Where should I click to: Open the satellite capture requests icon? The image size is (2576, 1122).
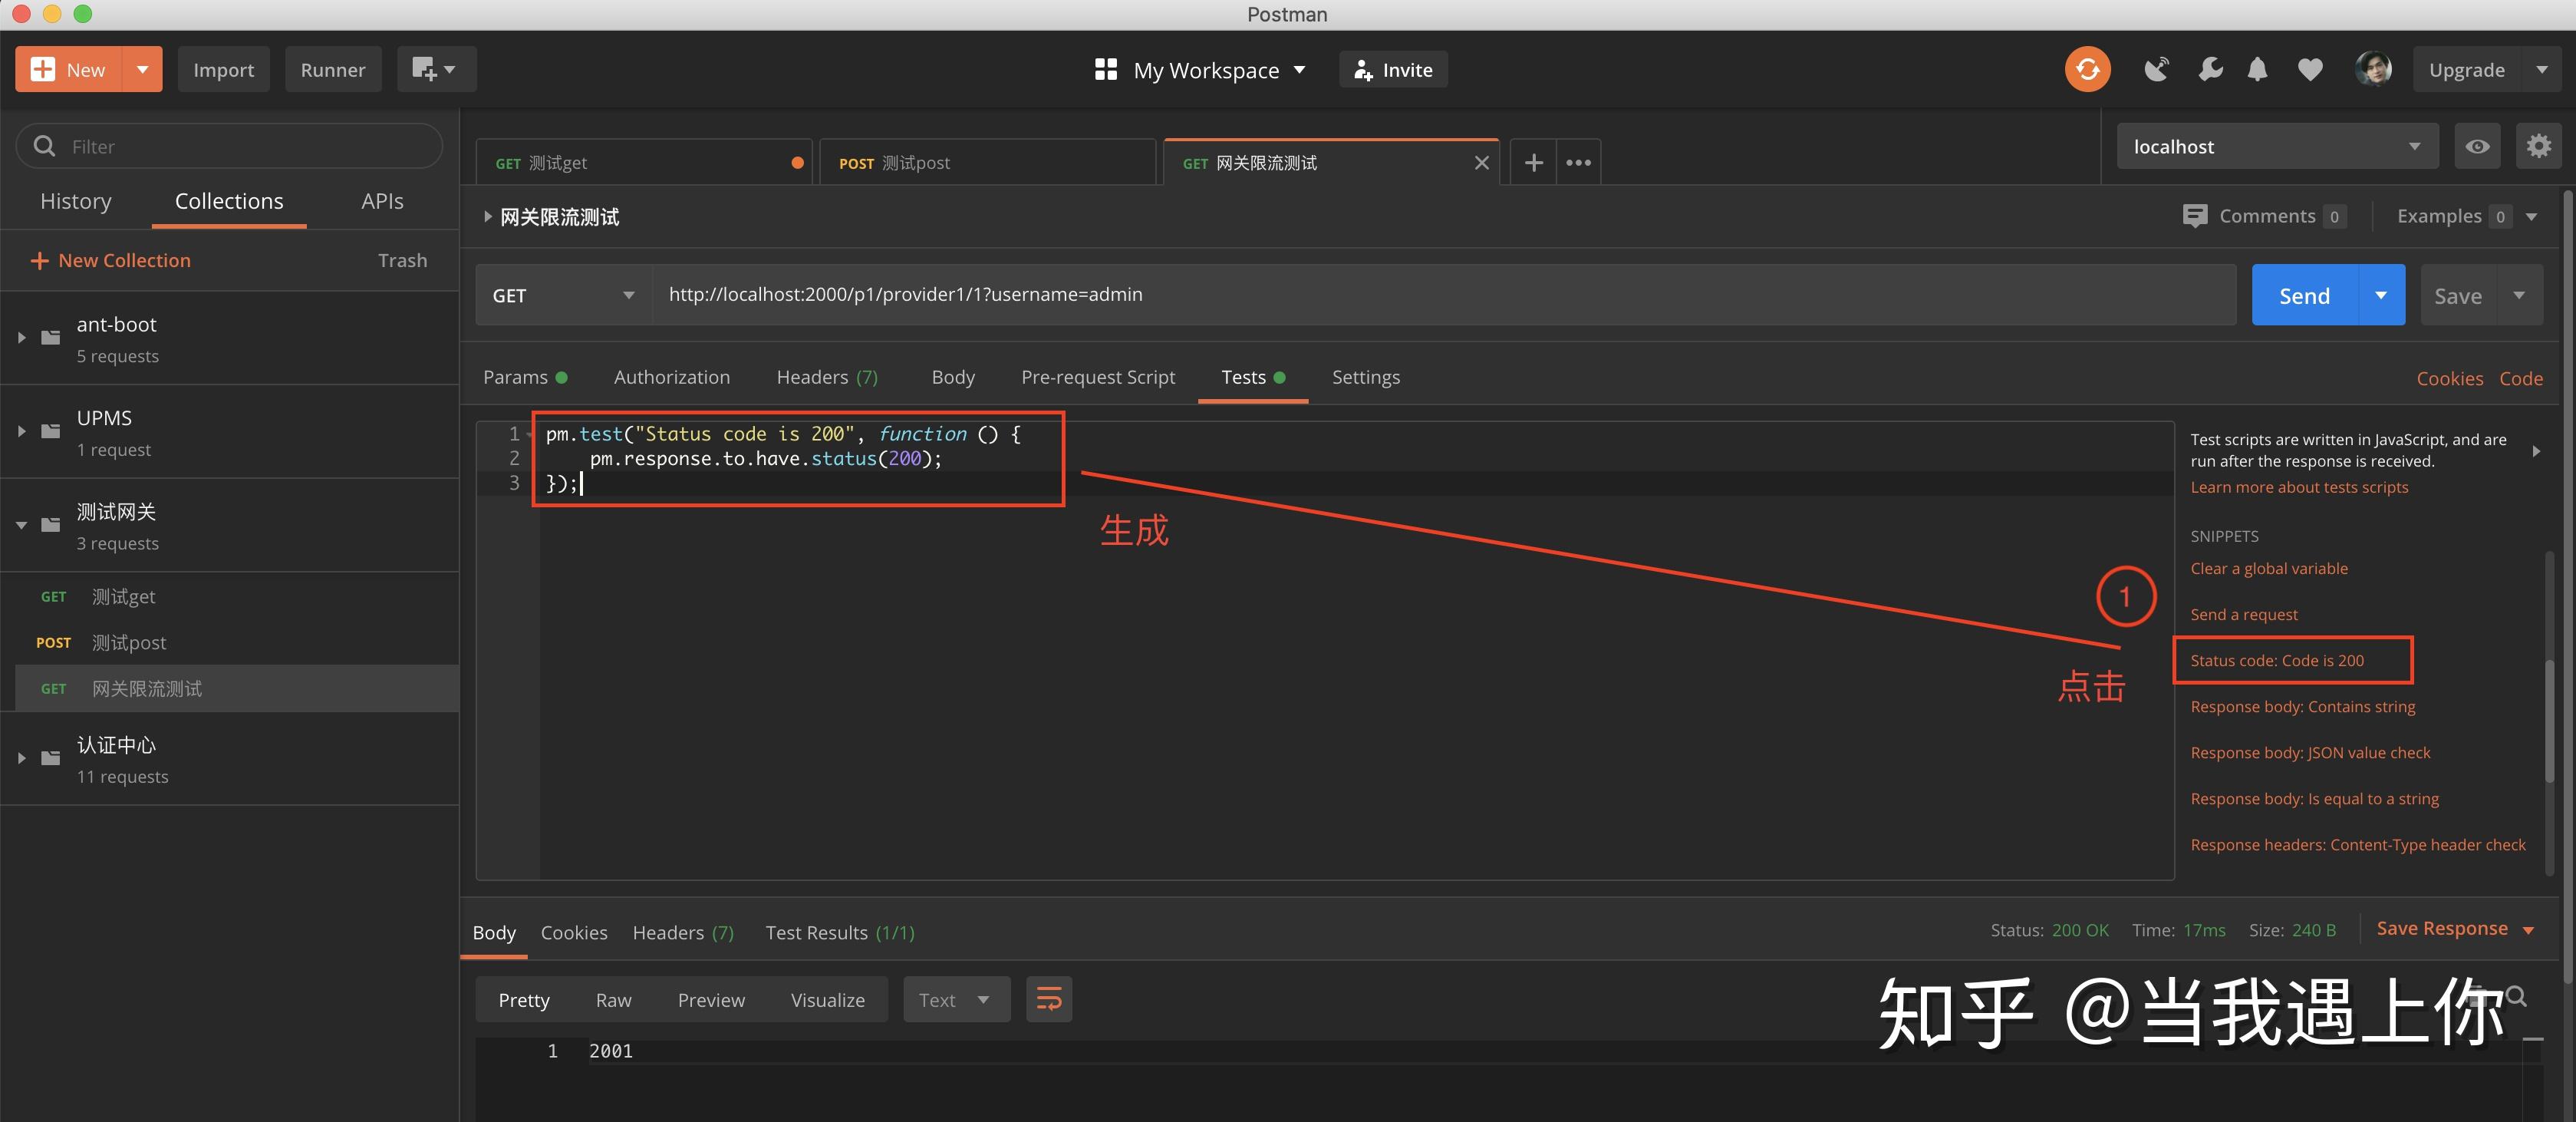[x=2156, y=69]
